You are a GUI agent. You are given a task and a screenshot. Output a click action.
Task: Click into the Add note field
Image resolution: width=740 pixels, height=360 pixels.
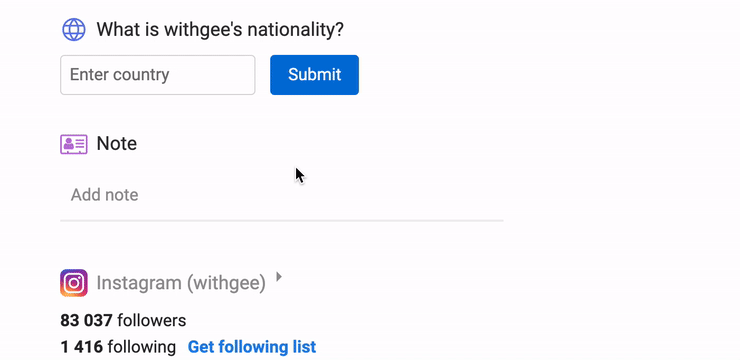pyautogui.click(x=282, y=195)
